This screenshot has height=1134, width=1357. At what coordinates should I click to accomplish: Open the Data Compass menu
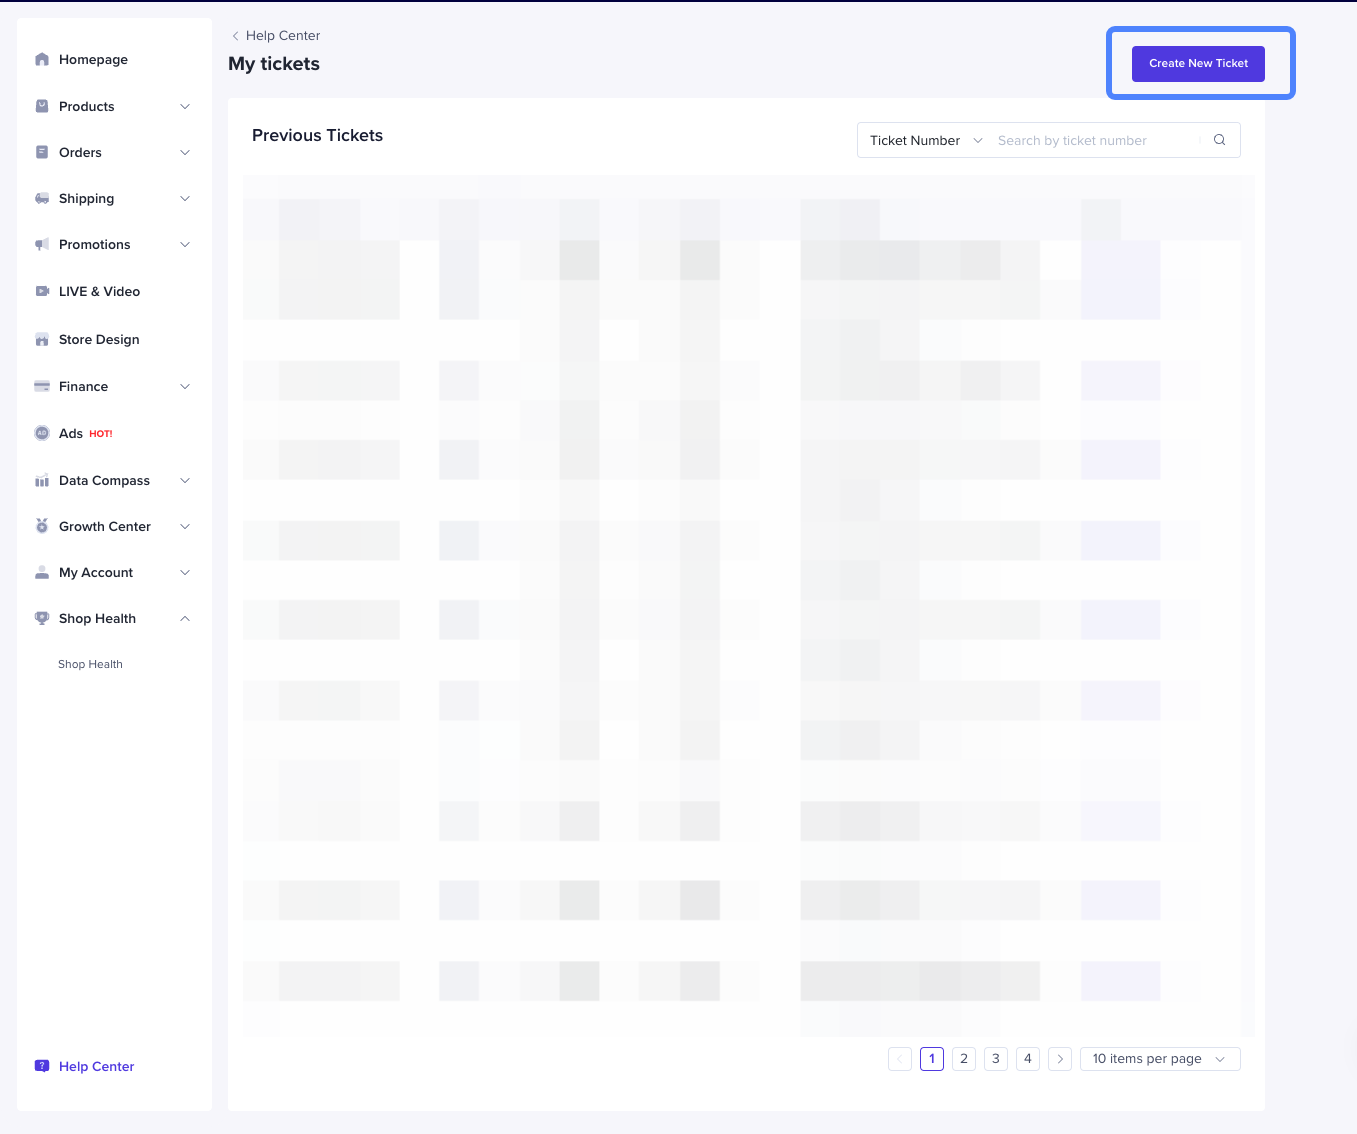click(x=104, y=480)
